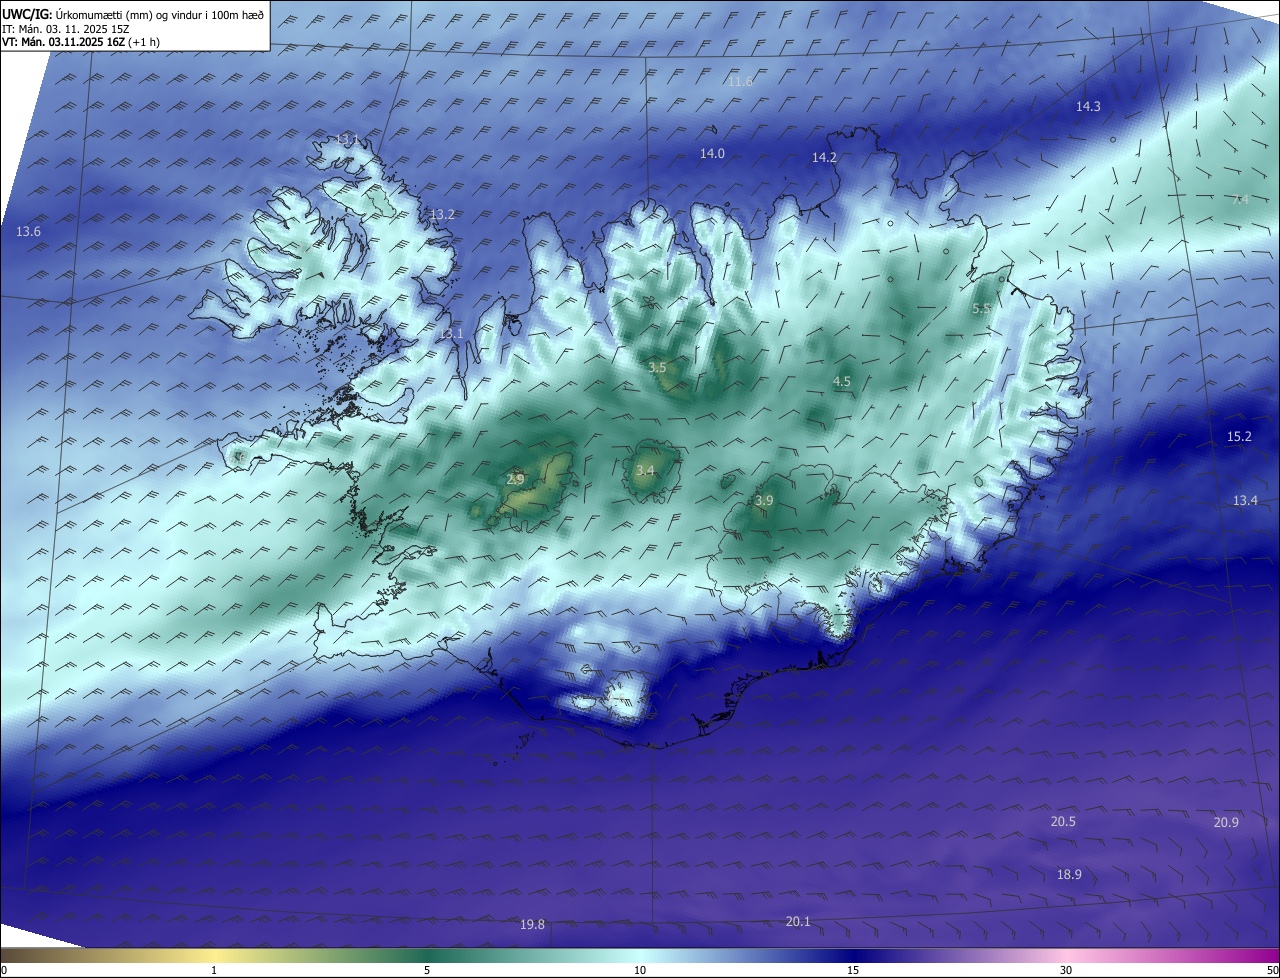Image resolution: width=1280 pixels, height=978 pixels.
Task: Click the map value '5.5'
Action: (x=982, y=310)
